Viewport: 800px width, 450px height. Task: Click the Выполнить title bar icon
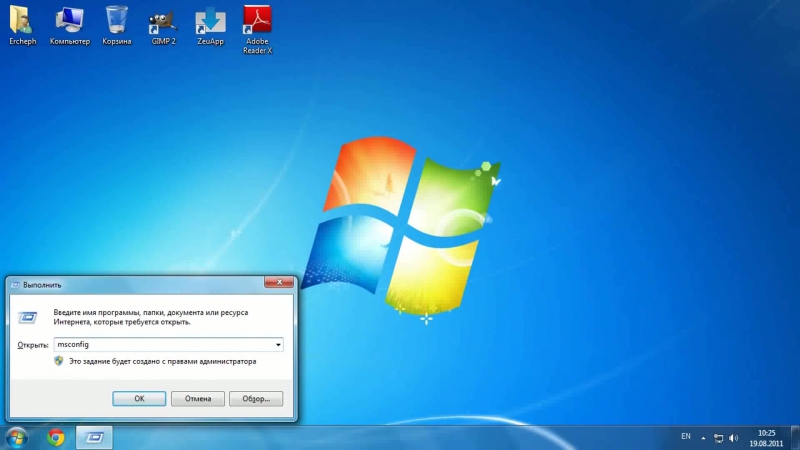(15, 285)
